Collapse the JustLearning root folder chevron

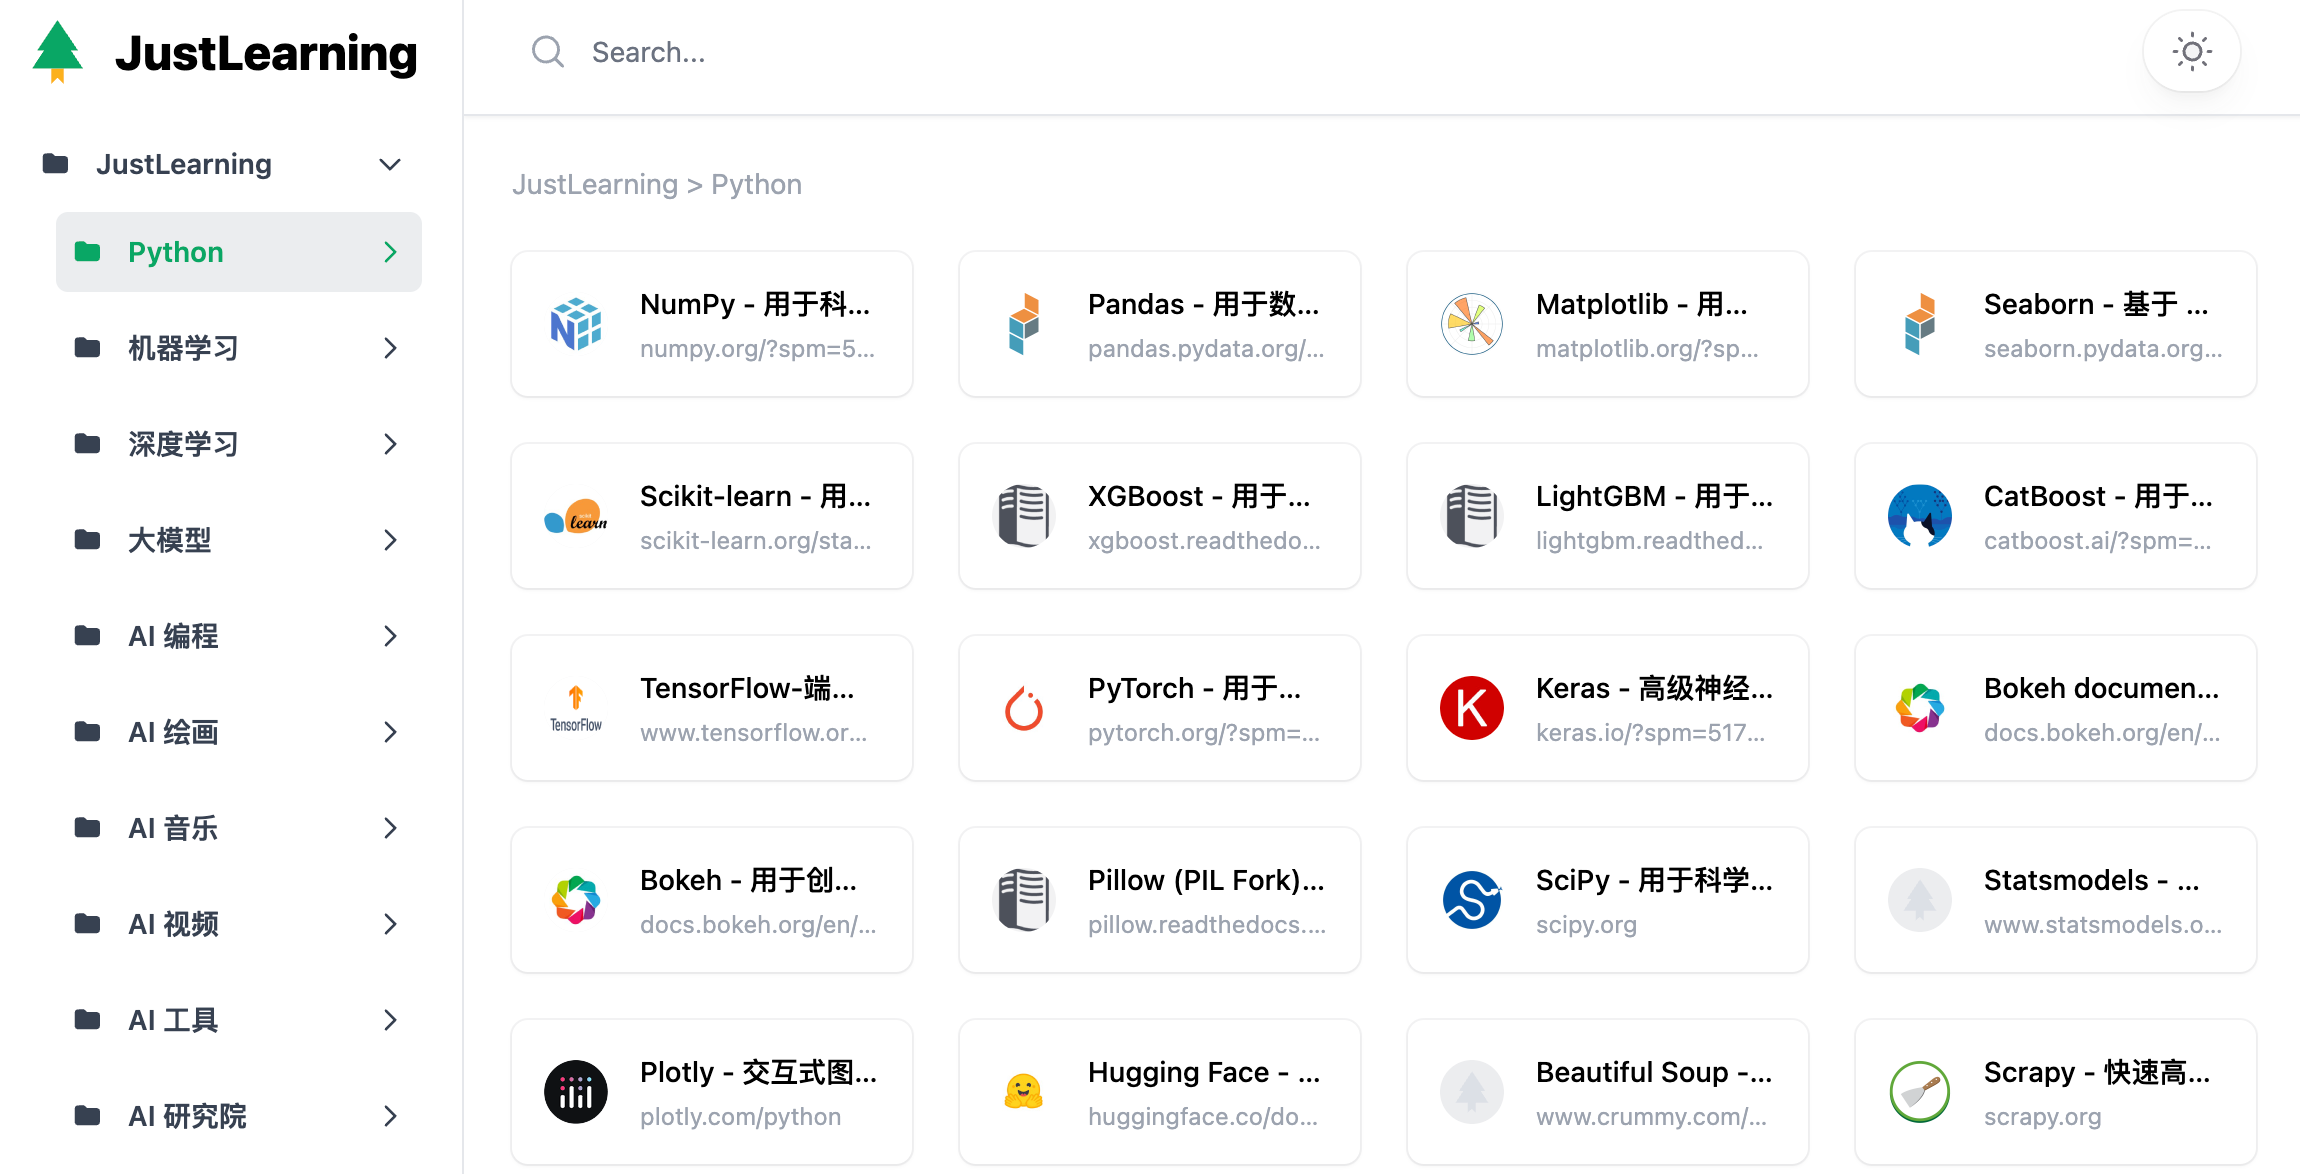[x=390, y=164]
